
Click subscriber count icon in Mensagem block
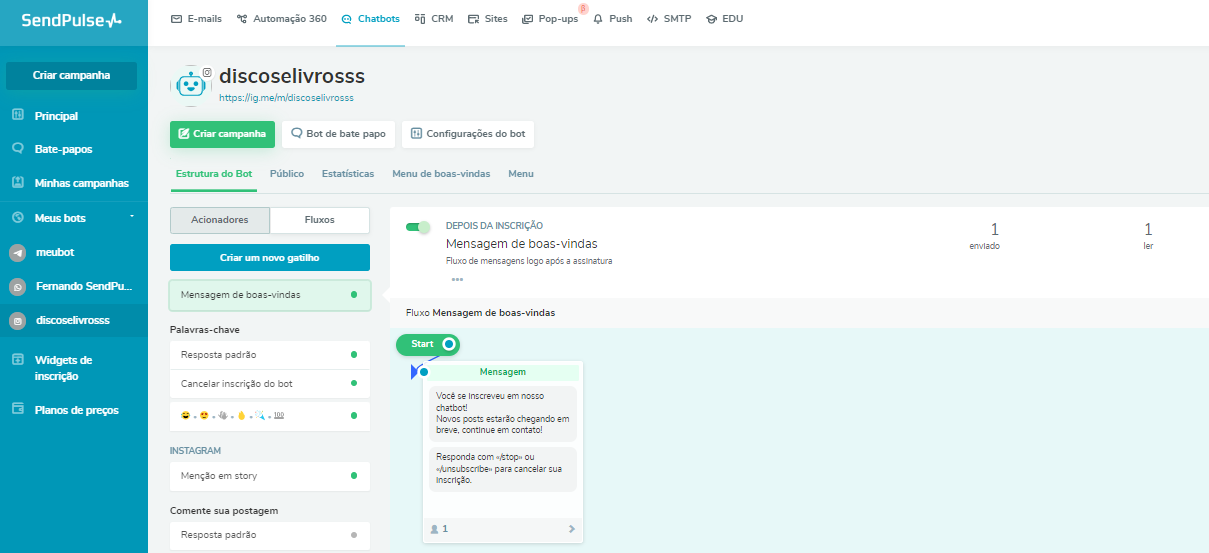pos(434,529)
